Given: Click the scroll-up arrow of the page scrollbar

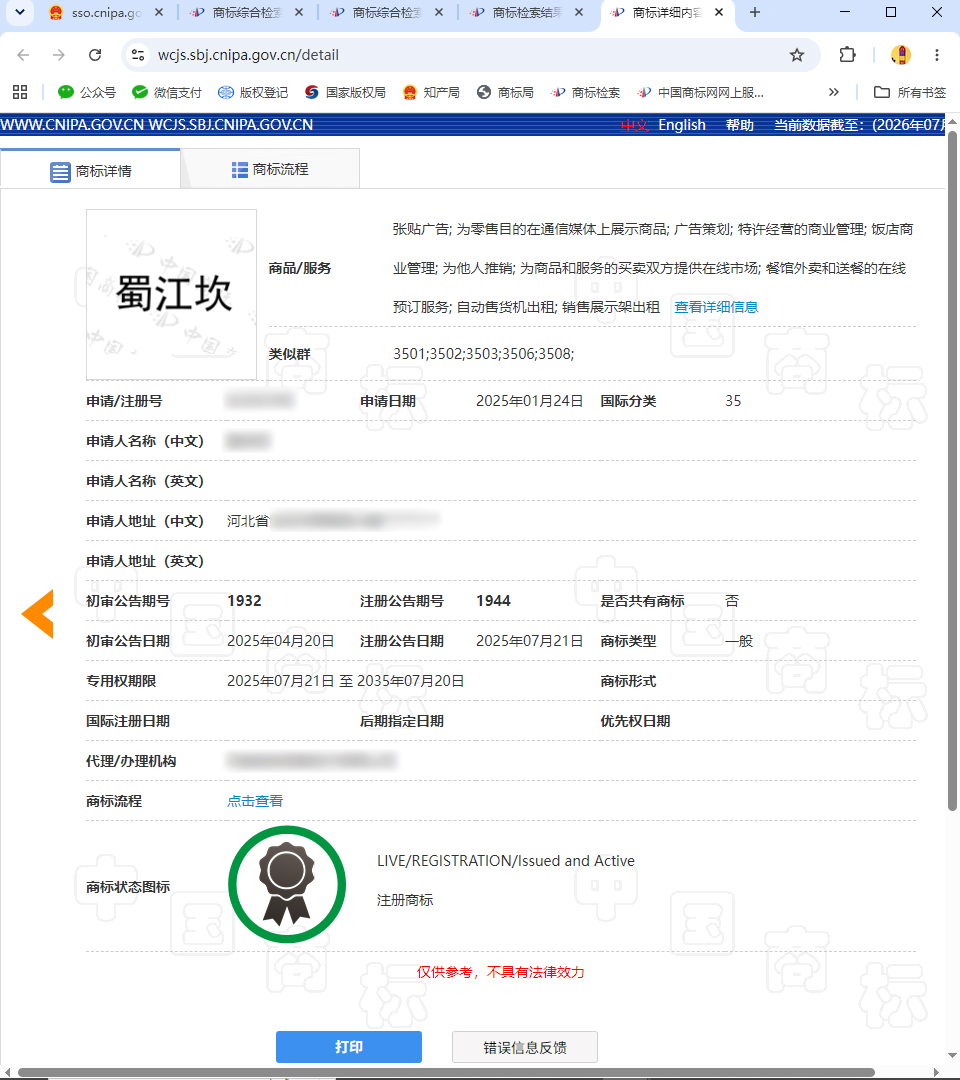Looking at the screenshot, I should (x=952, y=120).
